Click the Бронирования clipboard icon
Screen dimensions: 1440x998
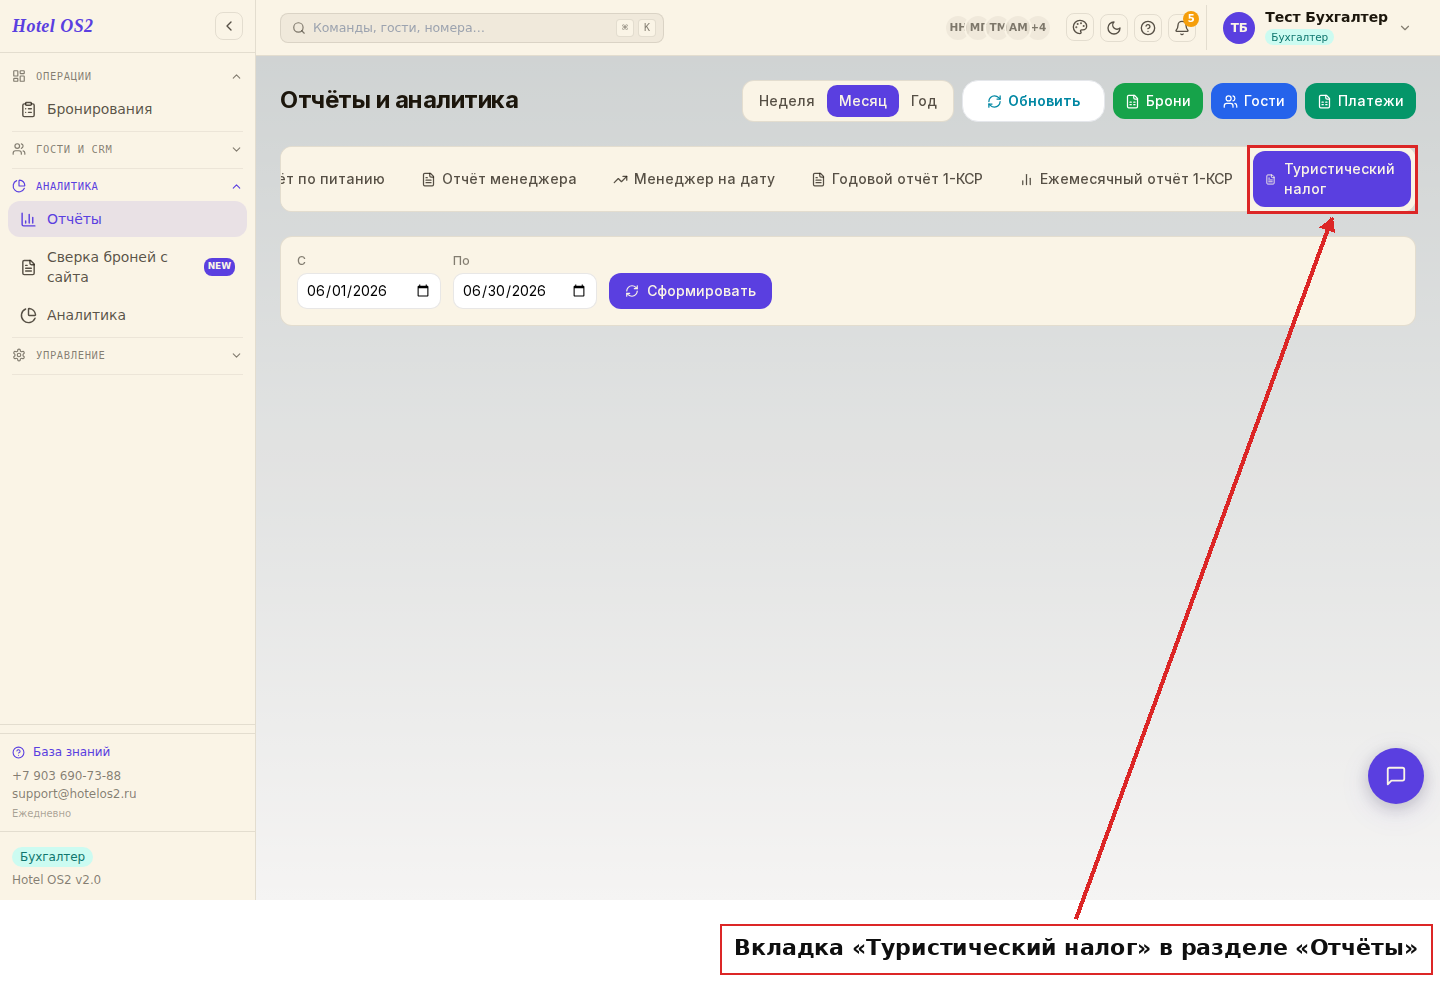[x=28, y=109]
